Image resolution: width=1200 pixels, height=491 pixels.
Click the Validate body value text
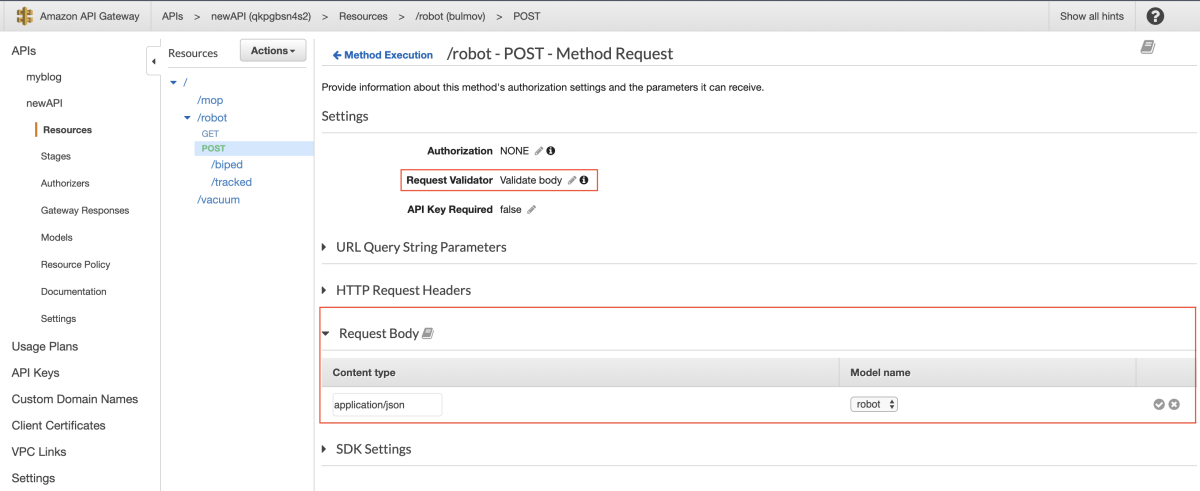[x=531, y=180]
